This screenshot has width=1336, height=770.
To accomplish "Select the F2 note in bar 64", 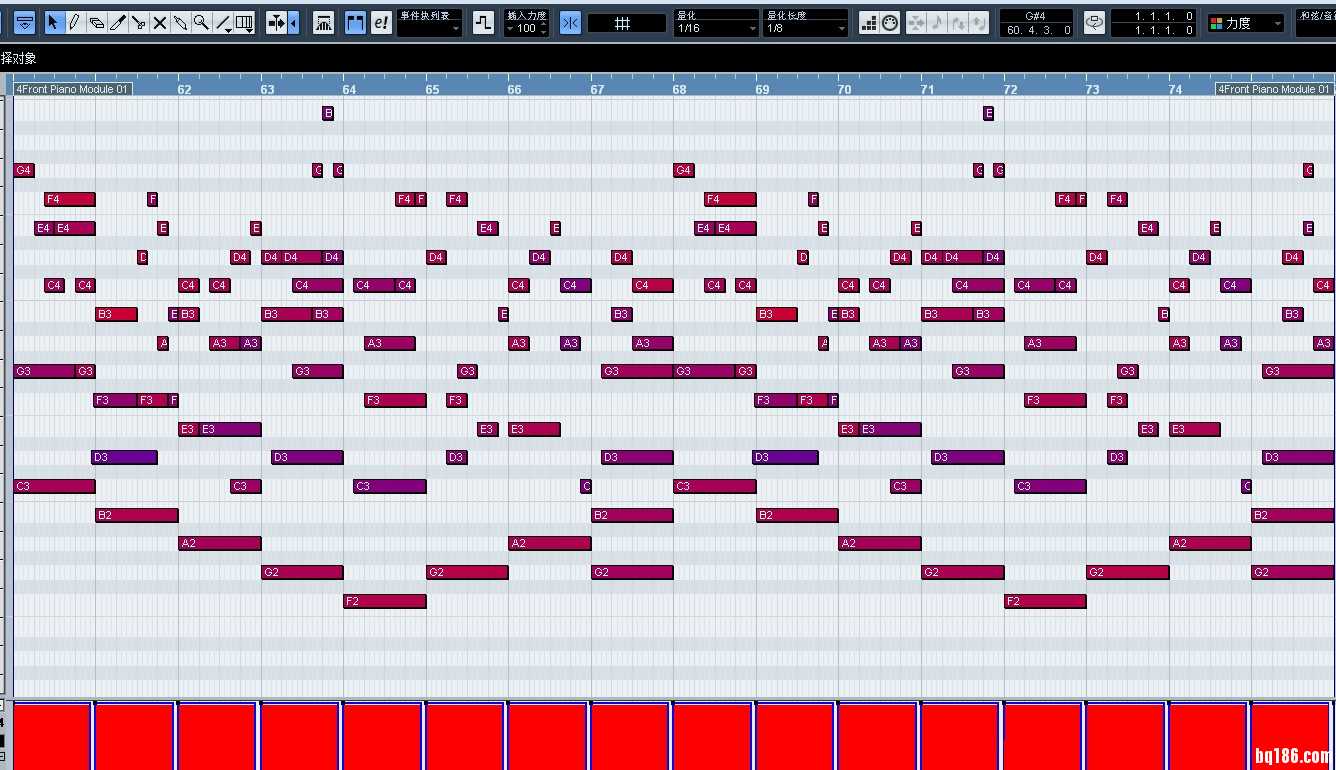I will tap(385, 601).
